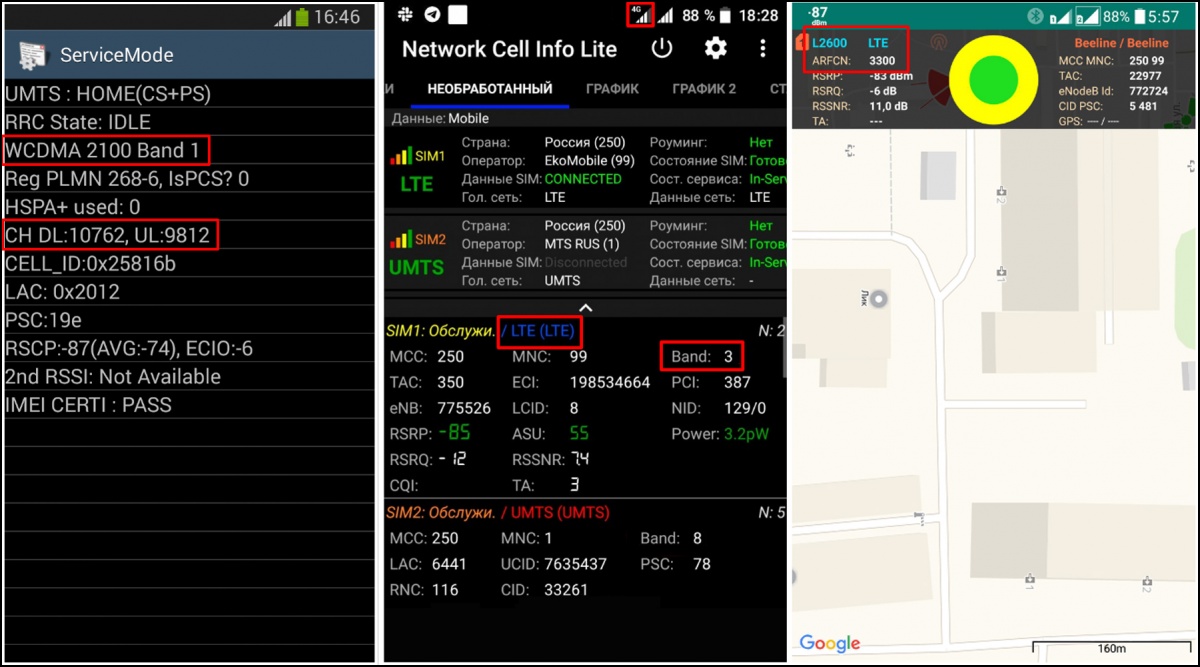1200x667 pixels.
Task: Tap the green-yellow signal quality circle
Action: 993,78
